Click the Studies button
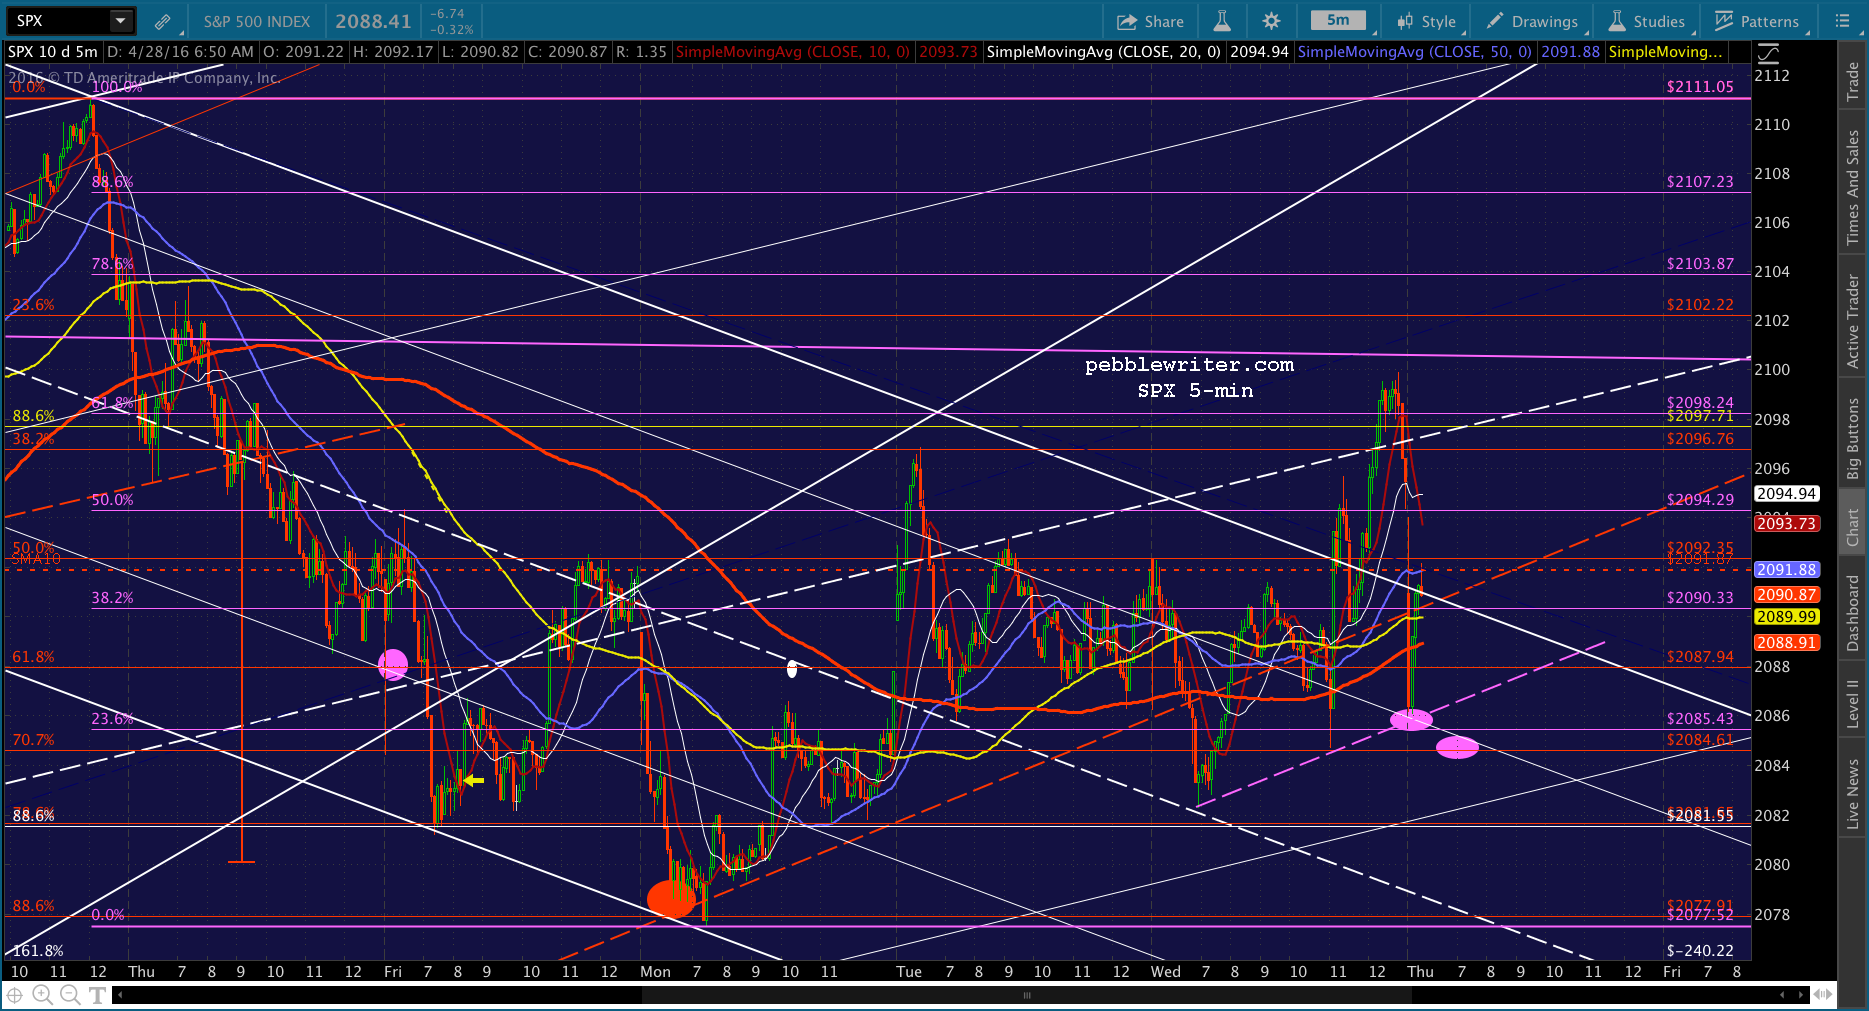Viewport: 1869px width, 1011px height. 1646,21
